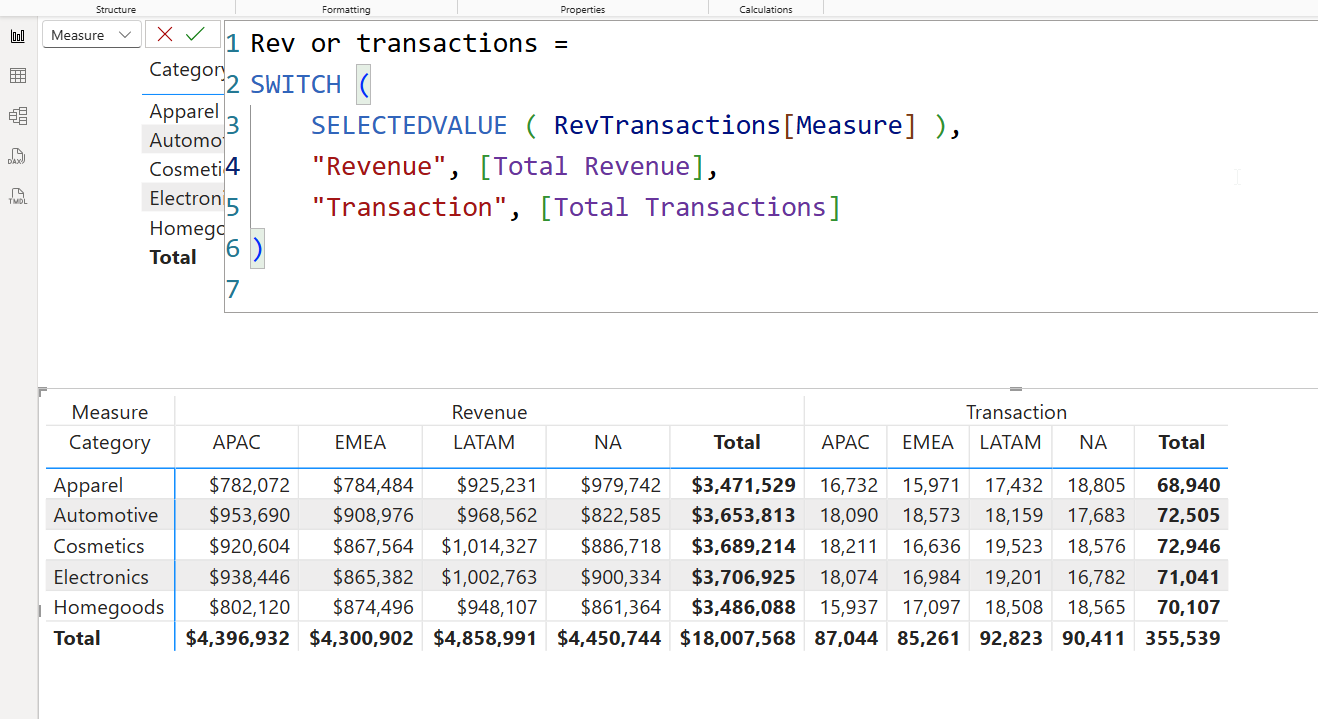1318x719 pixels.
Task: Click LATAM header under Revenue
Action: [484, 442]
